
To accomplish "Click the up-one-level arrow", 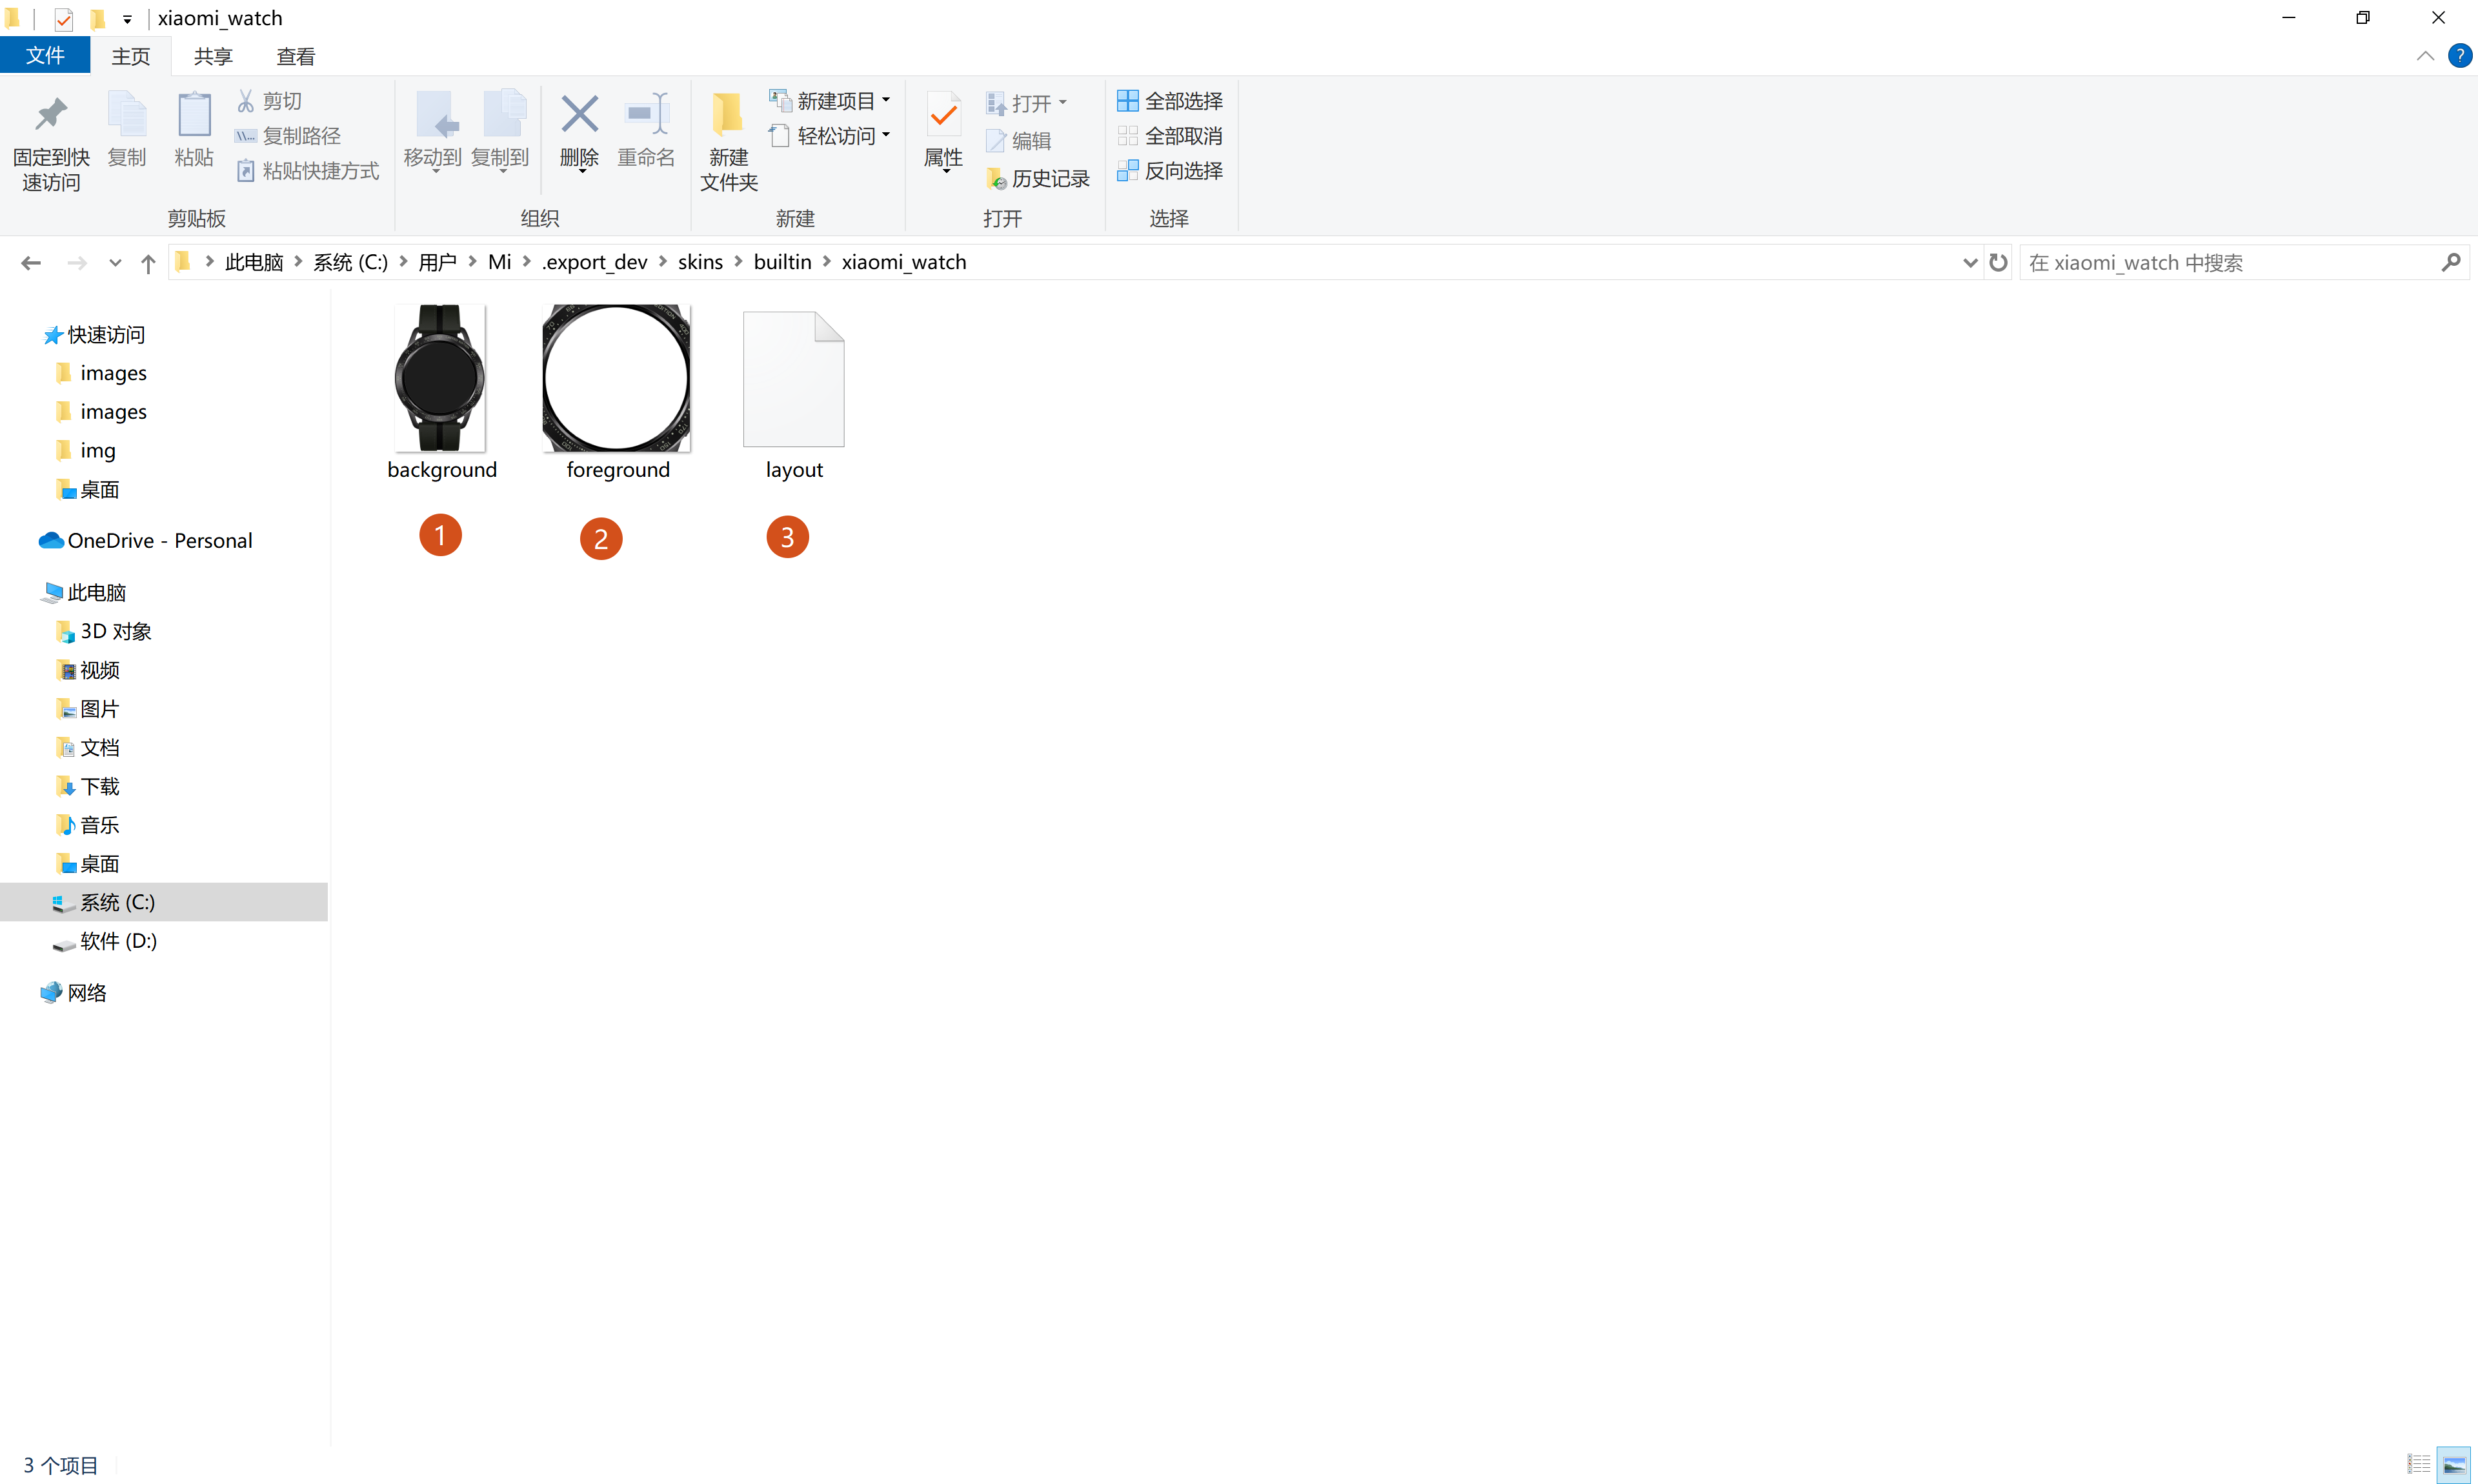I will 148,263.
